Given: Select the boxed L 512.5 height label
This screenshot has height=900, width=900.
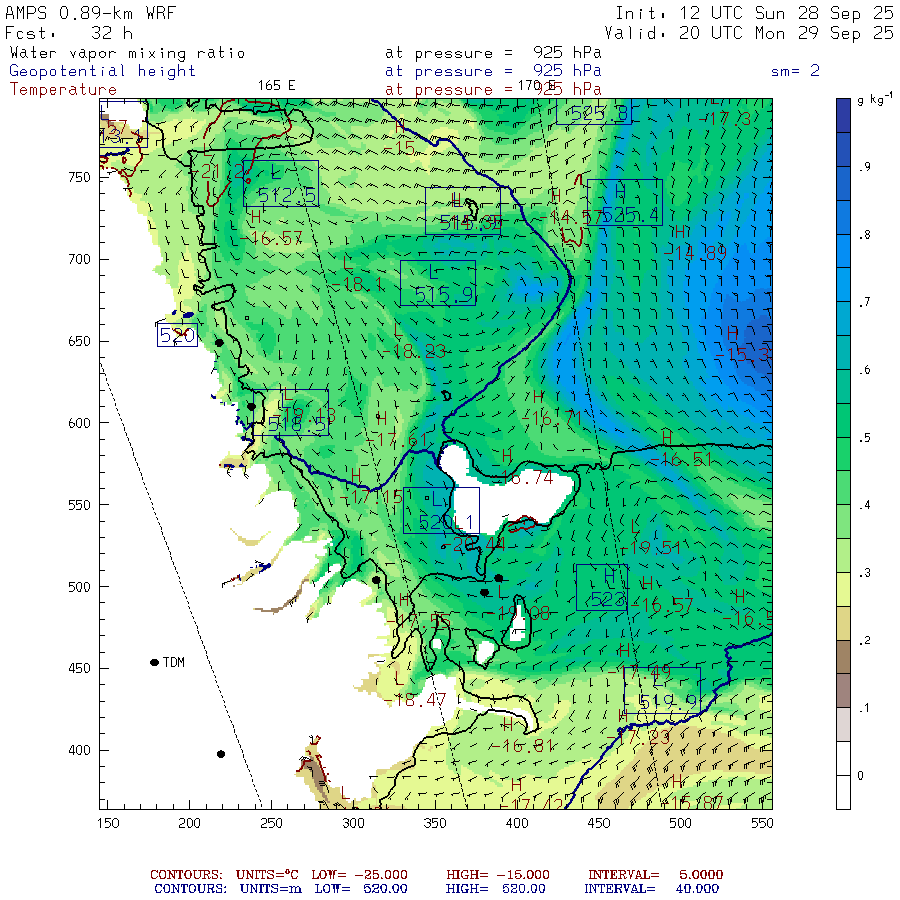Looking at the screenshot, I should (281, 184).
